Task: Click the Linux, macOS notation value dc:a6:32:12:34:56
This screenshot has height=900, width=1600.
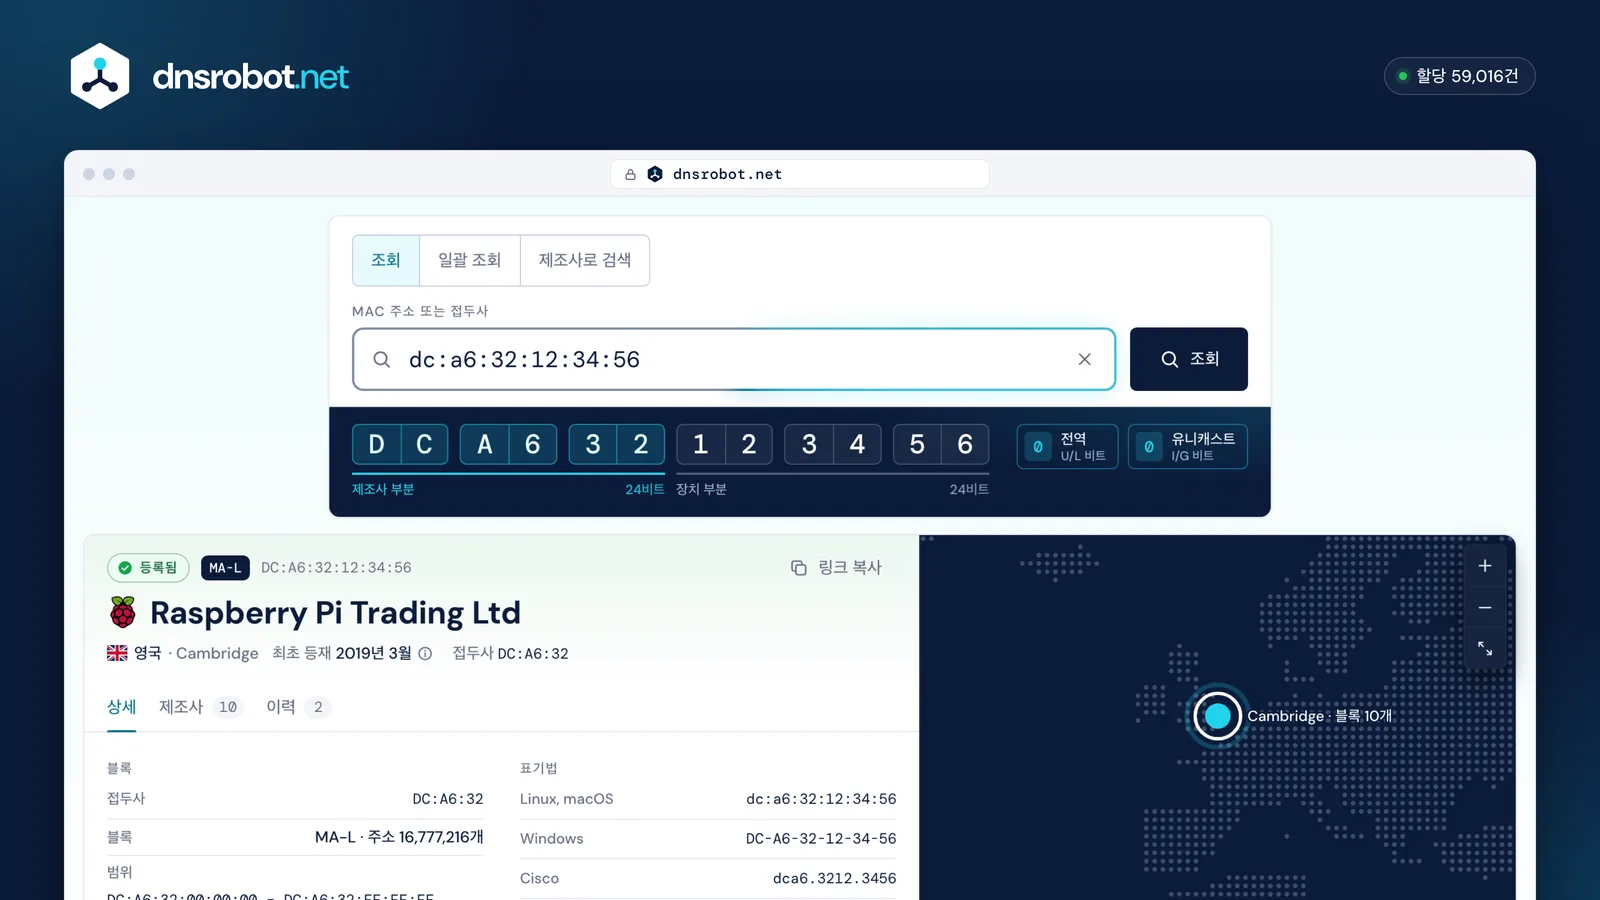Action: (821, 799)
